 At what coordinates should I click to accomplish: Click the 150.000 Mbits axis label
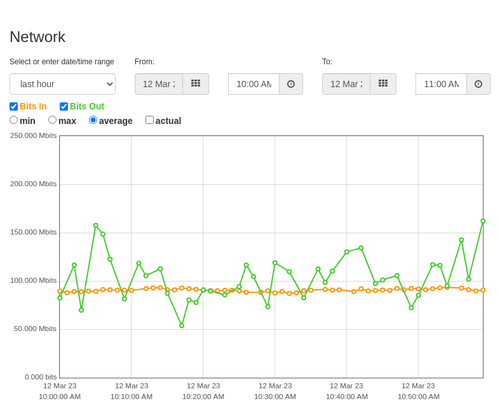point(33,232)
